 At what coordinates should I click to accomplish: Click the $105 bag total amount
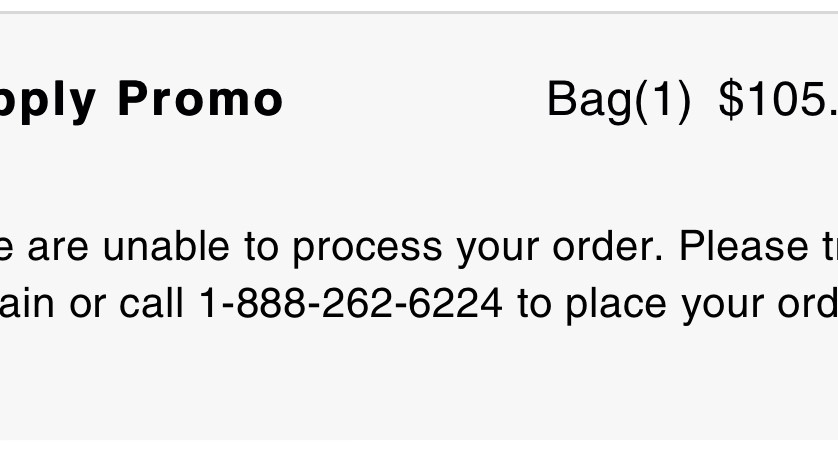778,99
